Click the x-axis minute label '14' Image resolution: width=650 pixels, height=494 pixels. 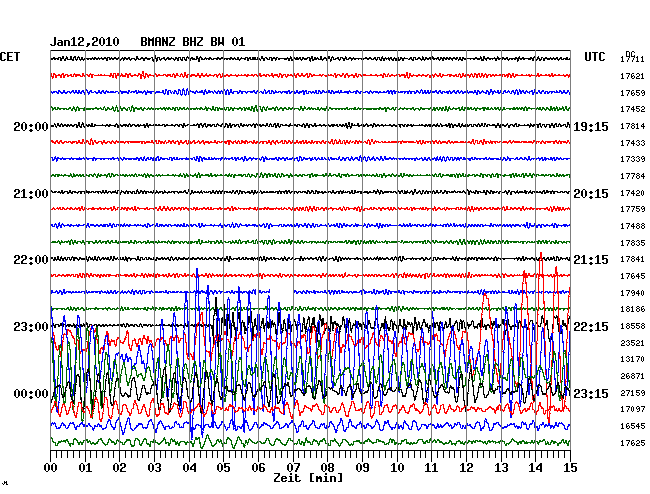[536, 468]
